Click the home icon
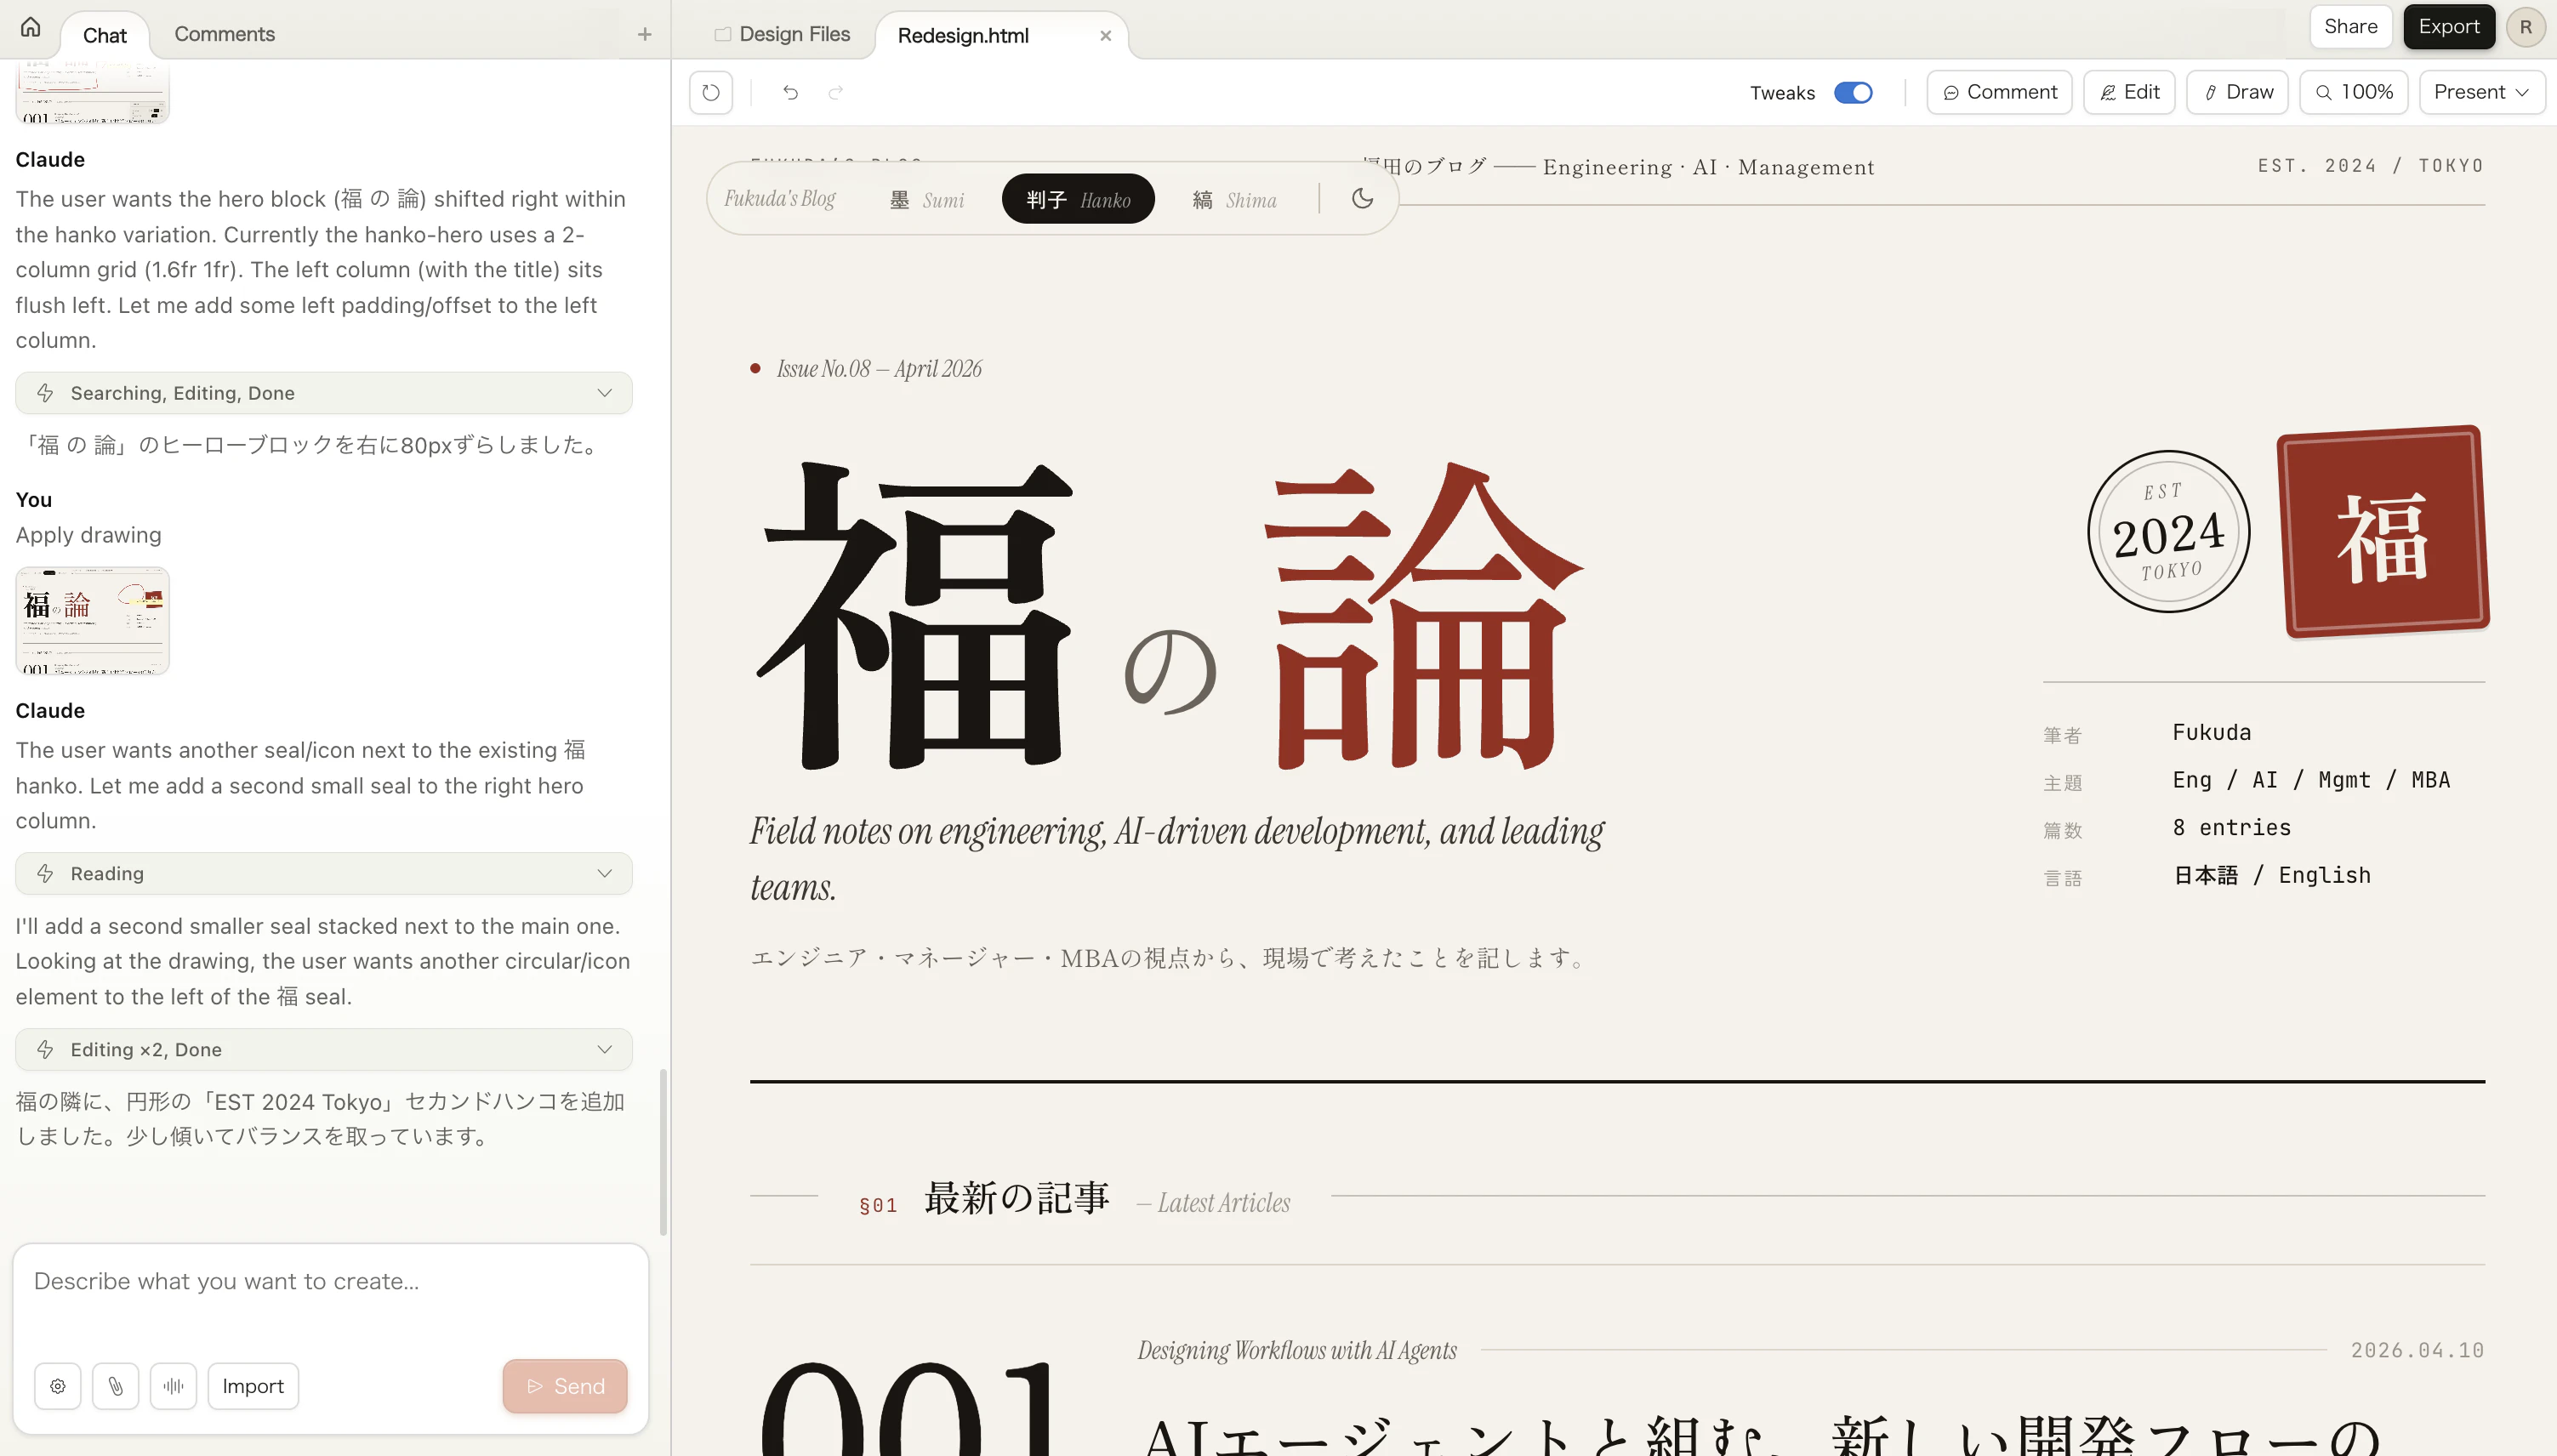This screenshot has height=1456, width=2557. coord(31,28)
